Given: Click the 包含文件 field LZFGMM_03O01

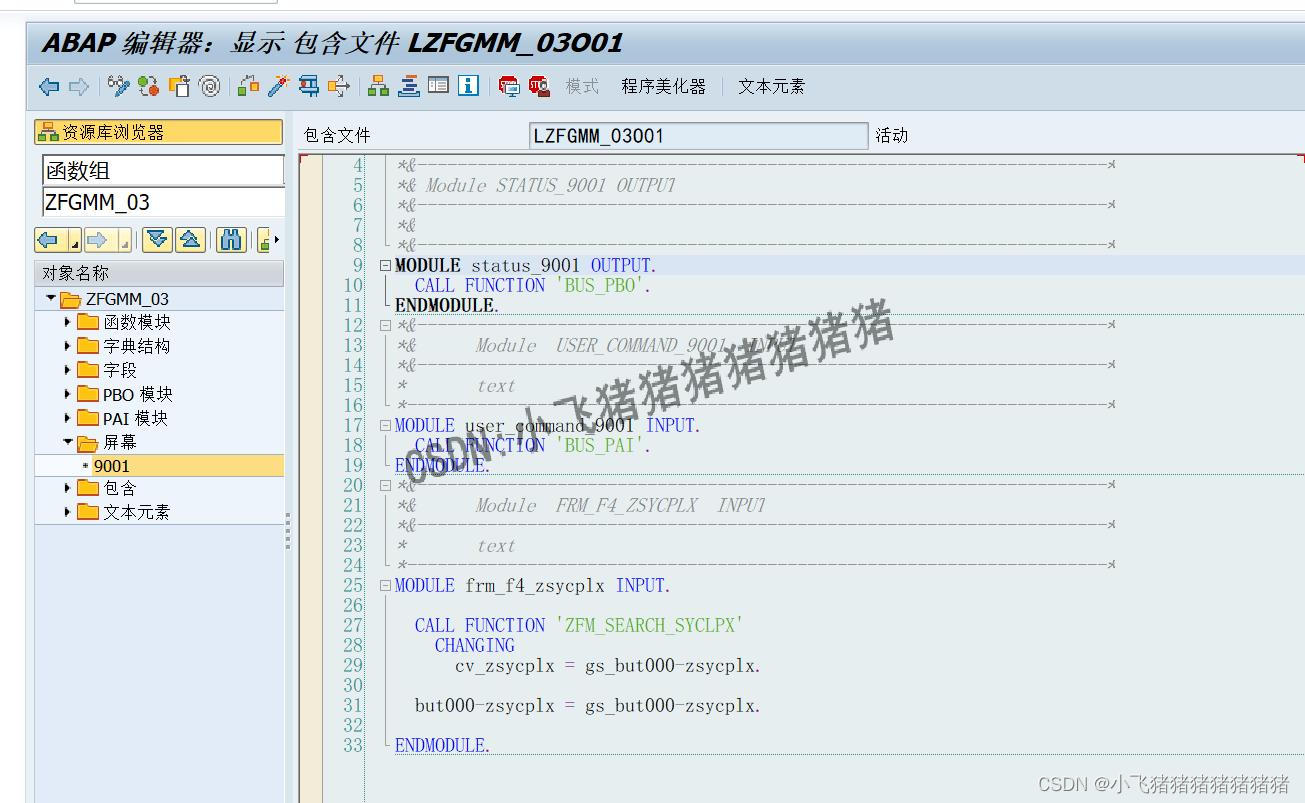Looking at the screenshot, I should pos(698,136).
